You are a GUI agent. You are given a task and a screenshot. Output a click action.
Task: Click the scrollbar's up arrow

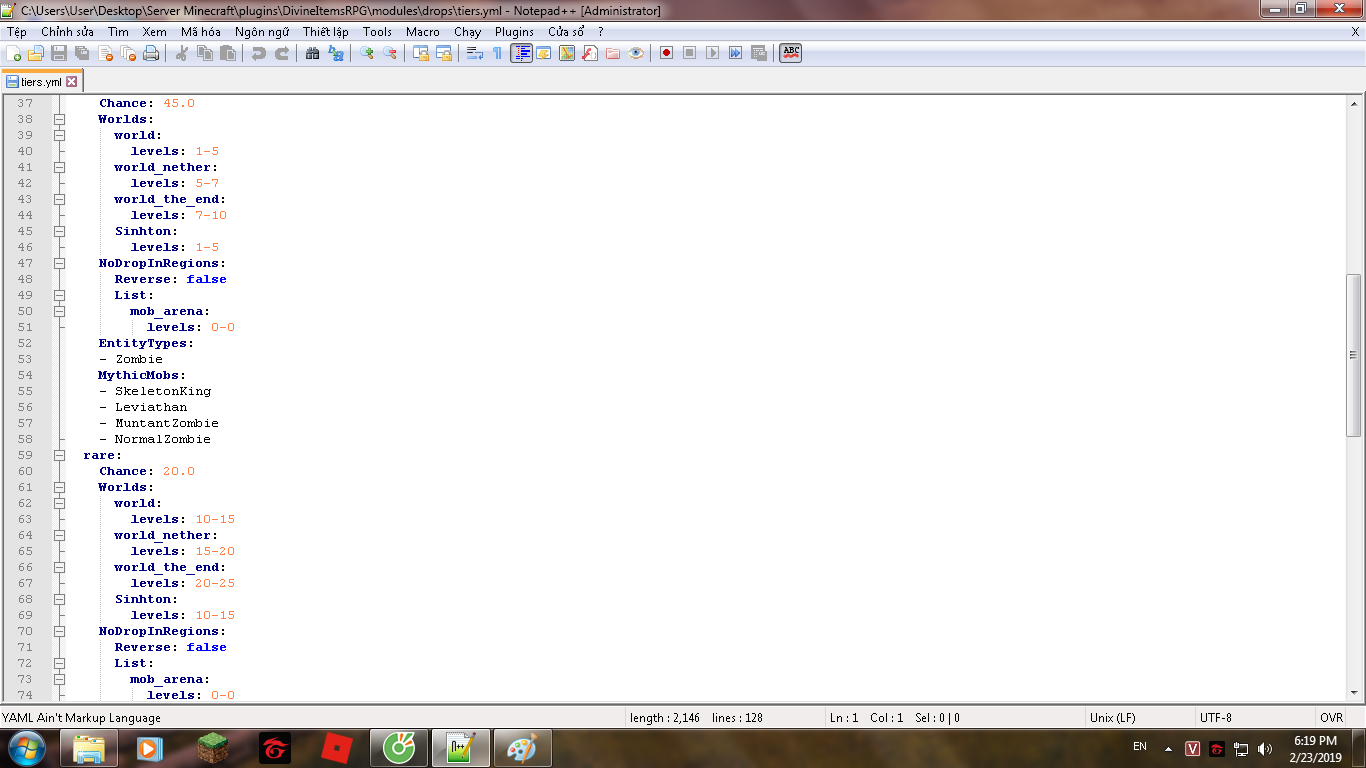point(1354,103)
